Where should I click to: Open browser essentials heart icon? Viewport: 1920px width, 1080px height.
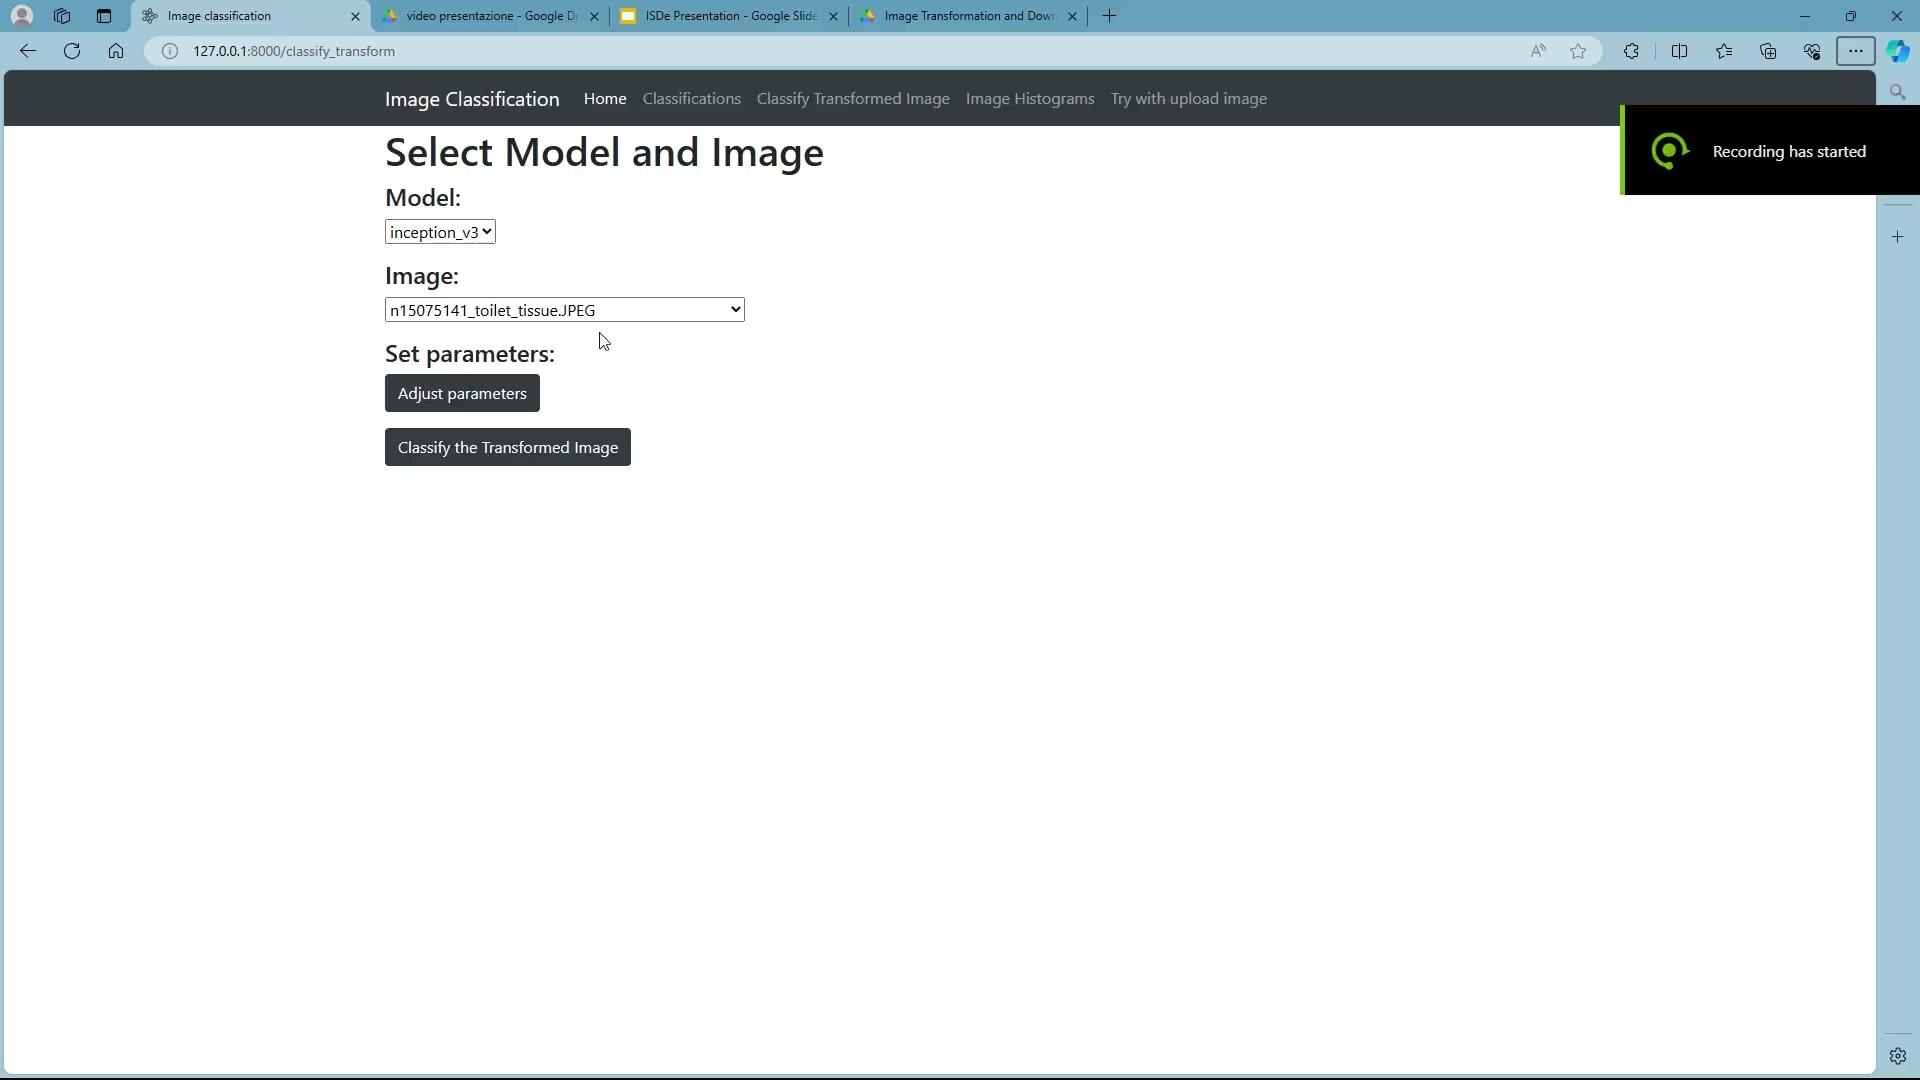(1812, 51)
